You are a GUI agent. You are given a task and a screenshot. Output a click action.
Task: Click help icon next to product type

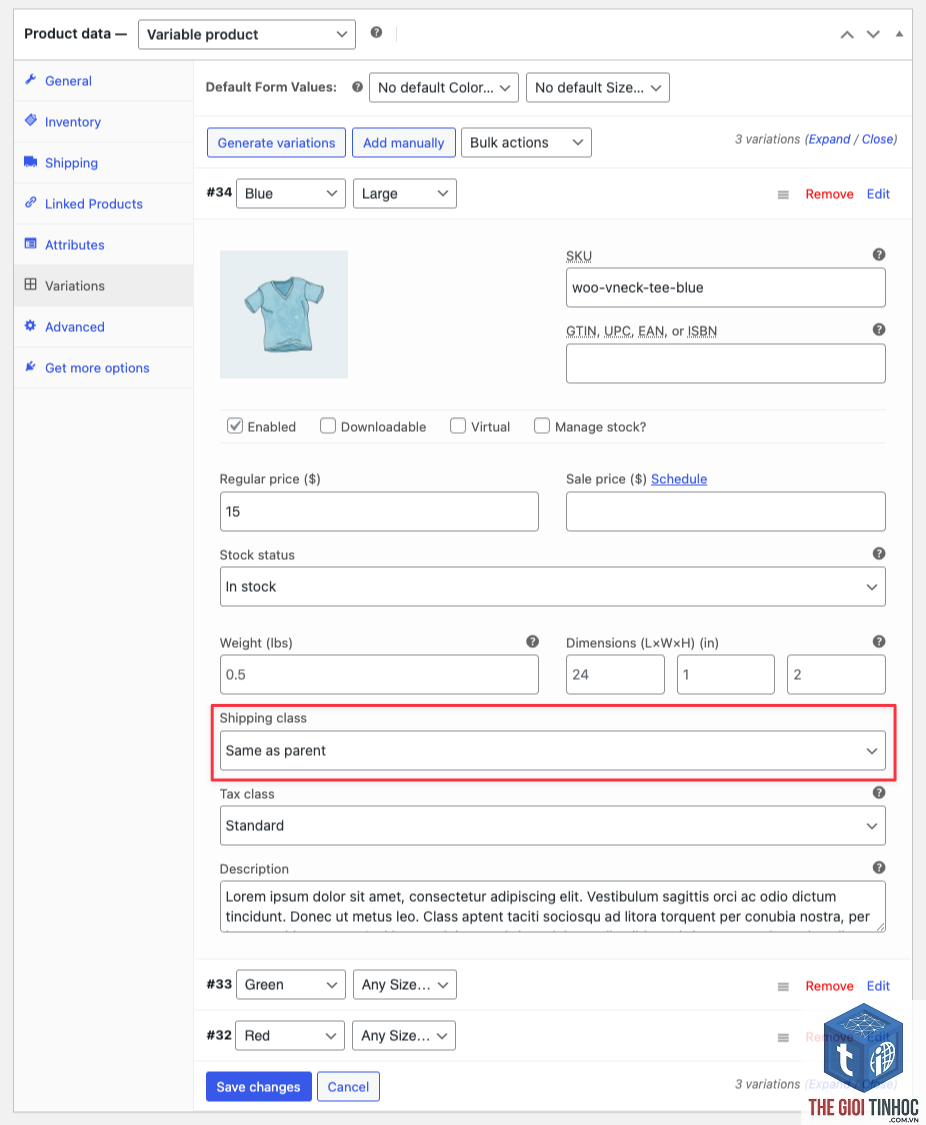tap(376, 32)
